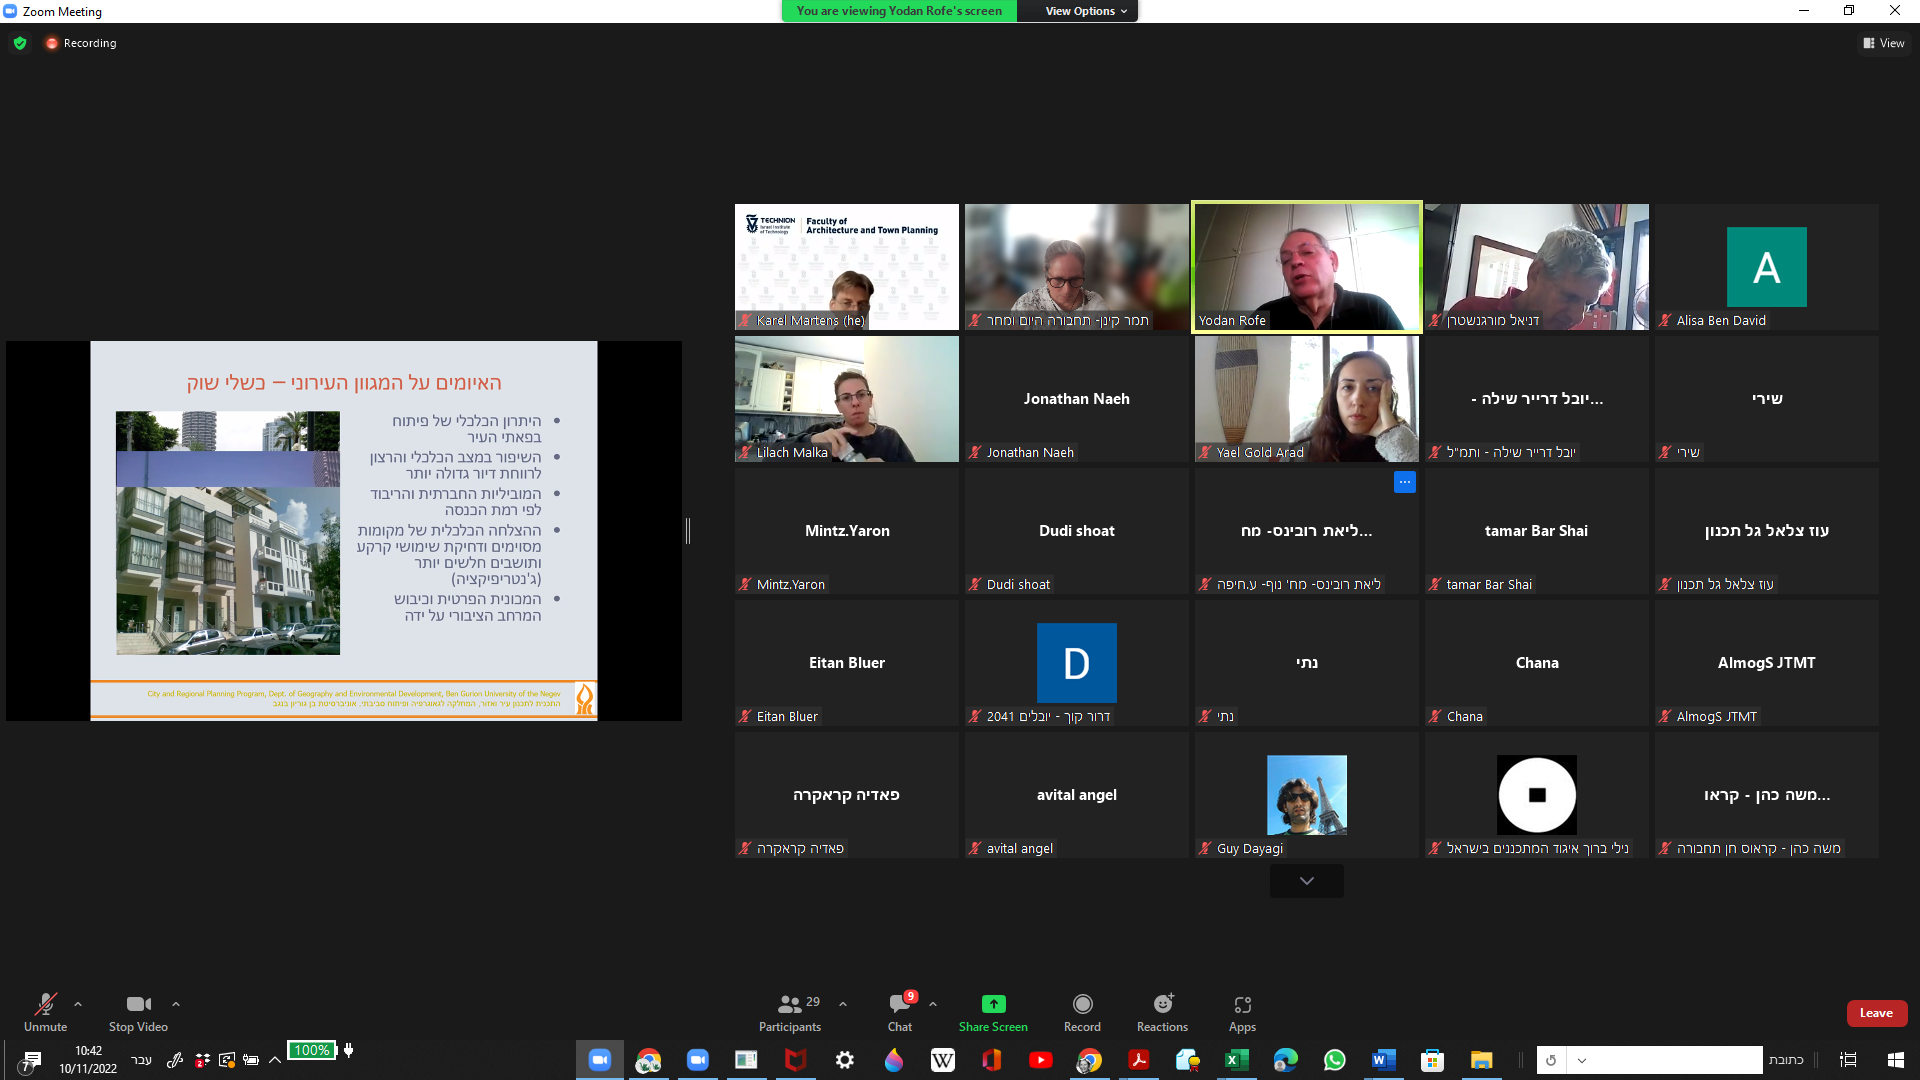Screen dimensions: 1920x1080
Task: Stop the video camera
Action: pos(138,1012)
